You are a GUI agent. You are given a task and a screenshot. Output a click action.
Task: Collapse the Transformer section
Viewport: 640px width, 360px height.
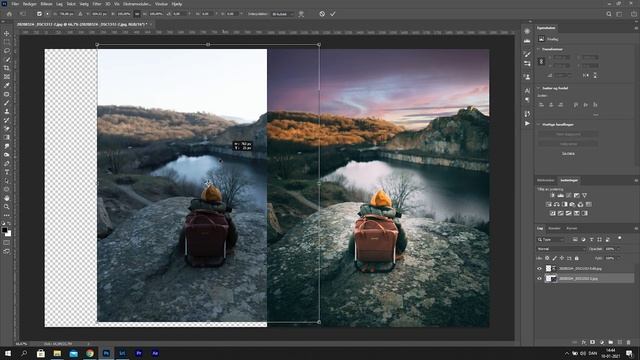pyautogui.click(x=538, y=49)
